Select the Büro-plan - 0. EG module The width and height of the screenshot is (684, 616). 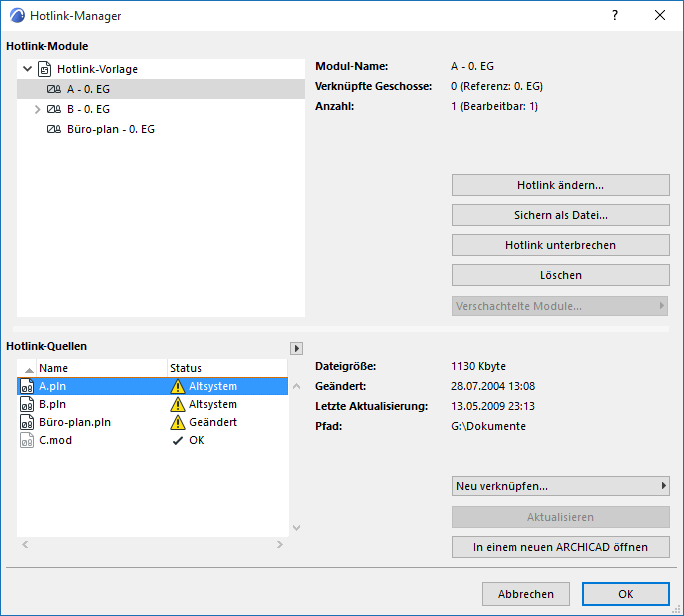click(161, 129)
